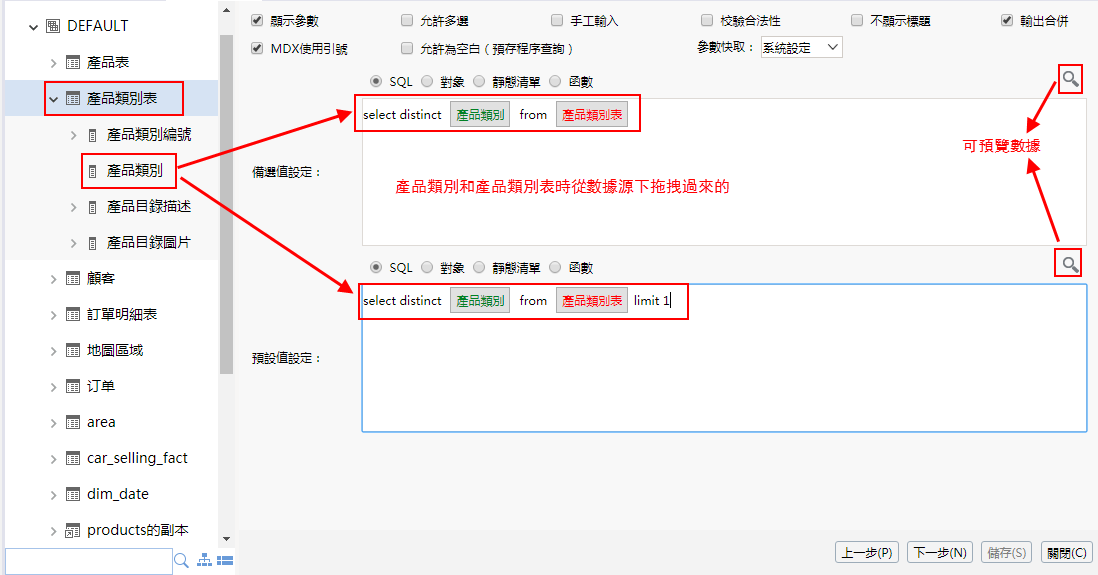Click the preview magnifier for 備選值設定

[x=1070, y=79]
